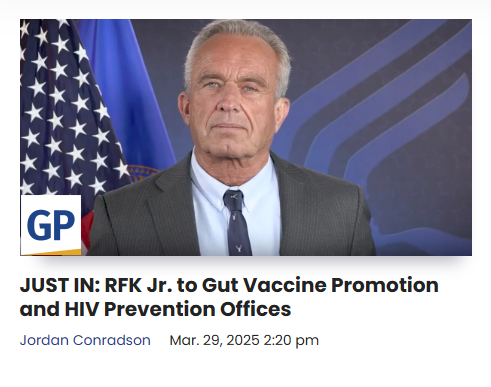
Task: Click the headline's second line about HIV Prevention
Action: [155, 309]
